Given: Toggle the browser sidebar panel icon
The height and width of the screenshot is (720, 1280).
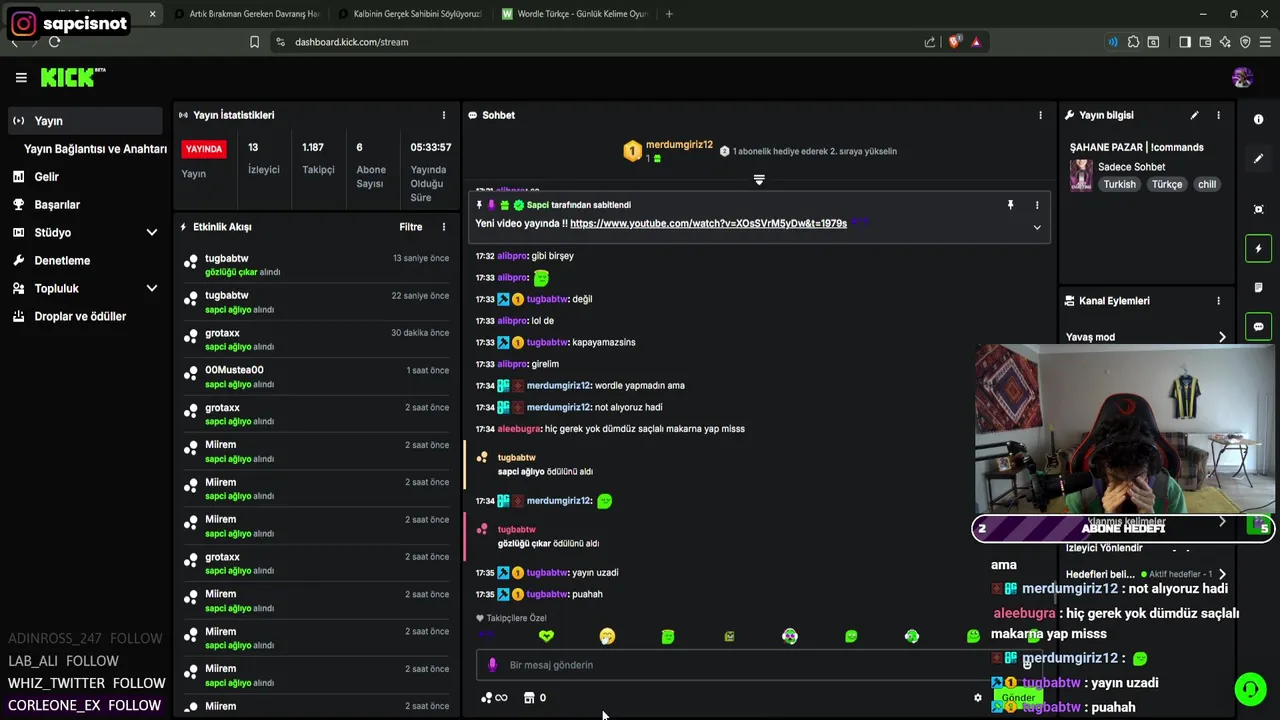Looking at the screenshot, I should 1185,42.
